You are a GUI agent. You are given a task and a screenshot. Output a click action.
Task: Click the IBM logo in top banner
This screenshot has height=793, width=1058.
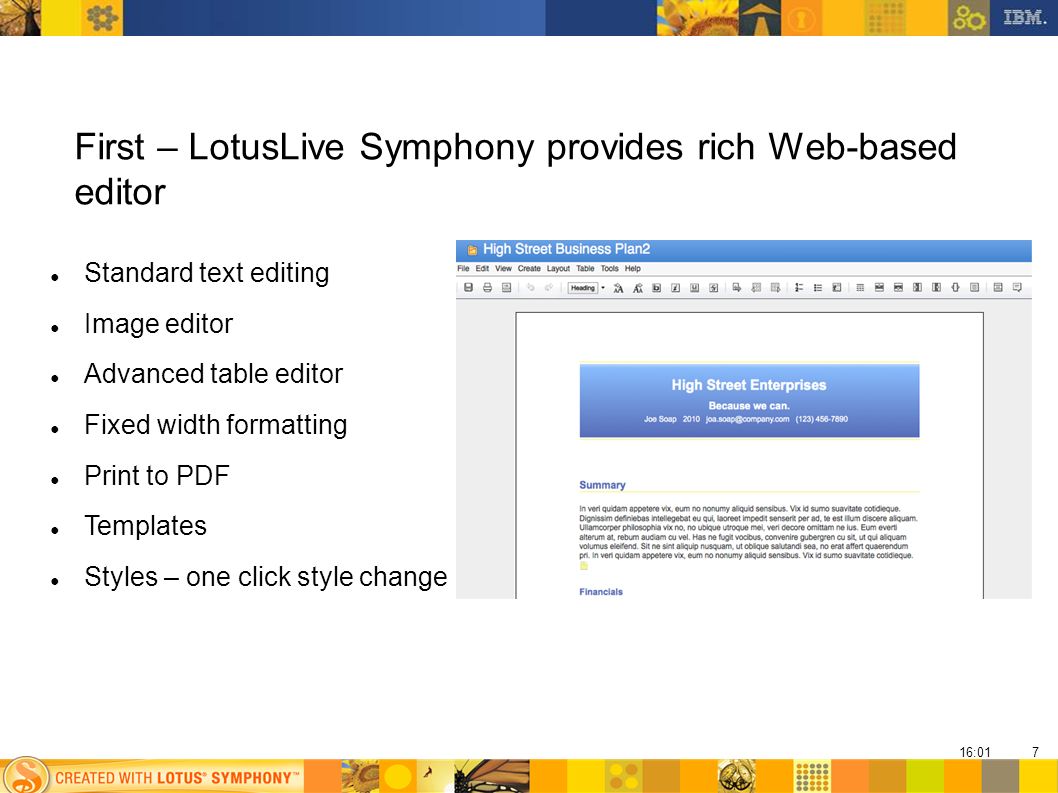point(1024,18)
